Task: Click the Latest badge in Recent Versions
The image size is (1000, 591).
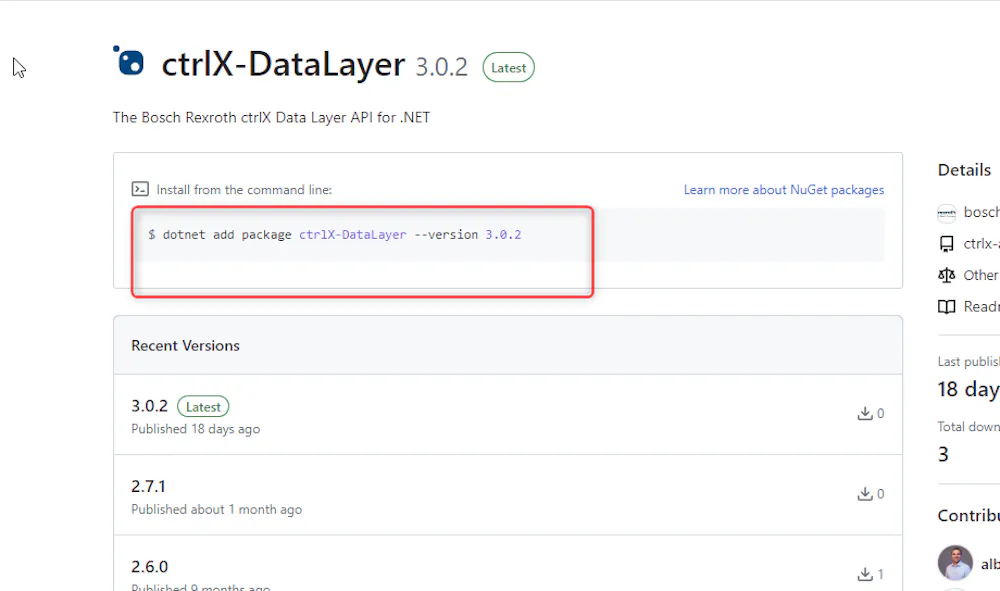Action: (x=203, y=407)
